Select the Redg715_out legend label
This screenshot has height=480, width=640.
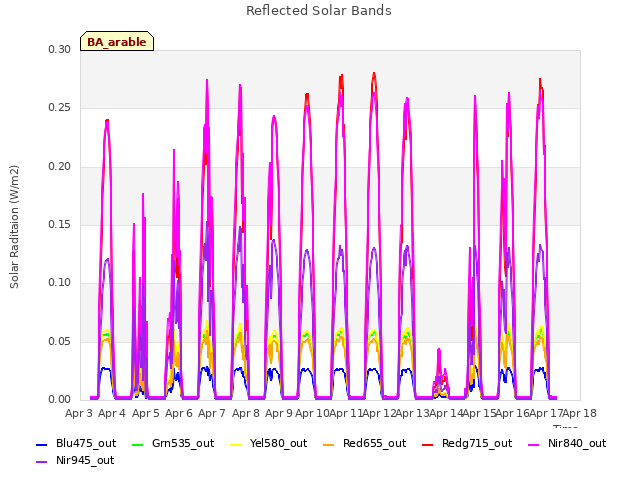tap(477, 444)
